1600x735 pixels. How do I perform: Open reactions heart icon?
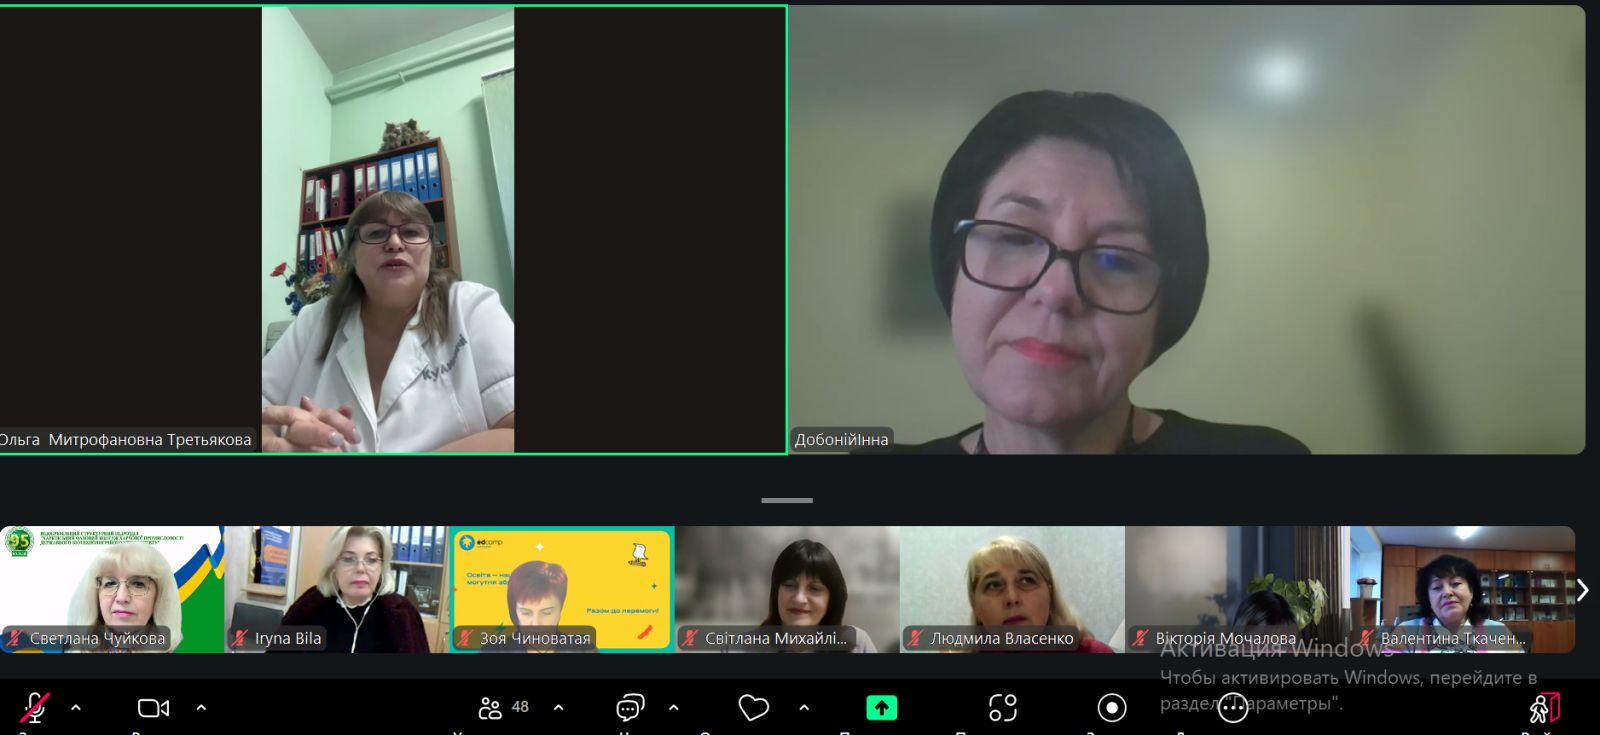coord(753,708)
